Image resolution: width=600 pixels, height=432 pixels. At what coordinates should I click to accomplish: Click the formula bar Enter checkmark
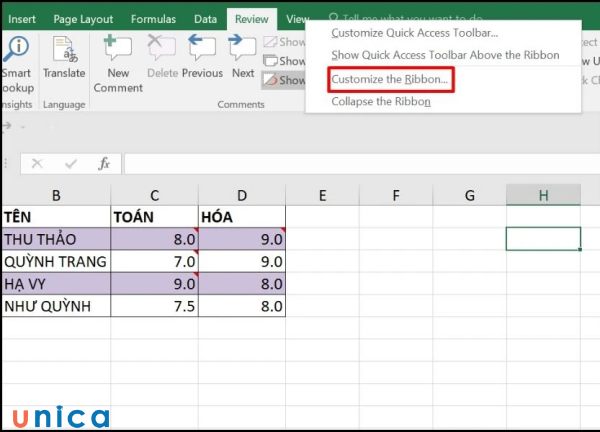71,164
